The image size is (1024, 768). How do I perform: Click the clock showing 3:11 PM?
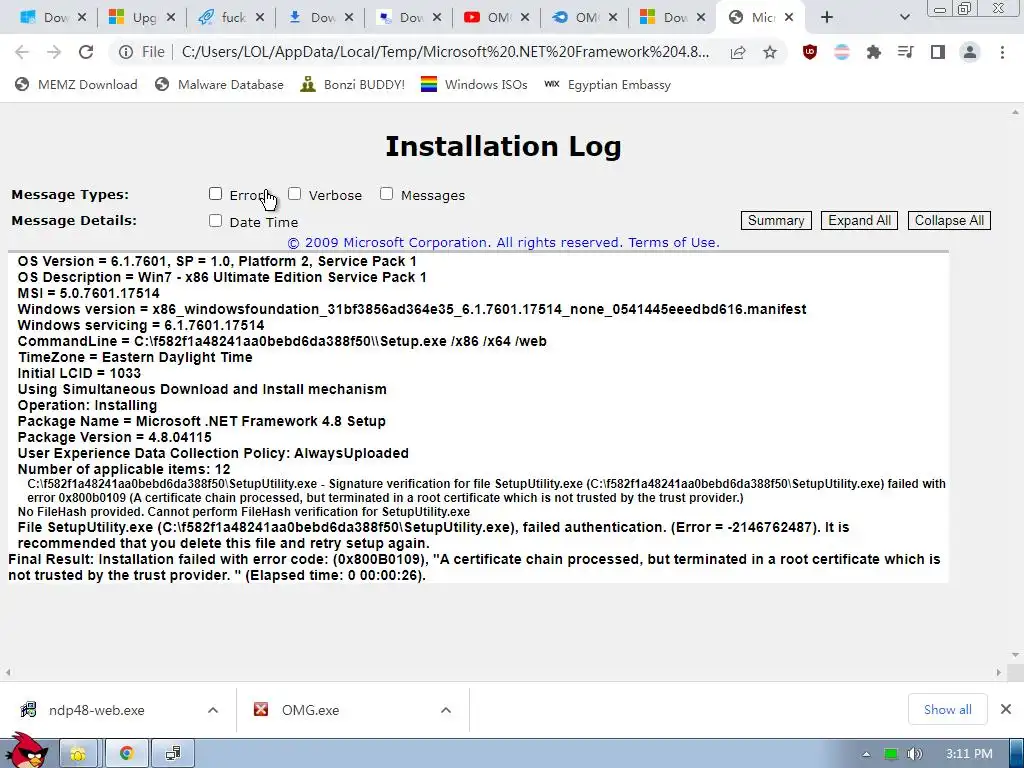[x=969, y=754]
